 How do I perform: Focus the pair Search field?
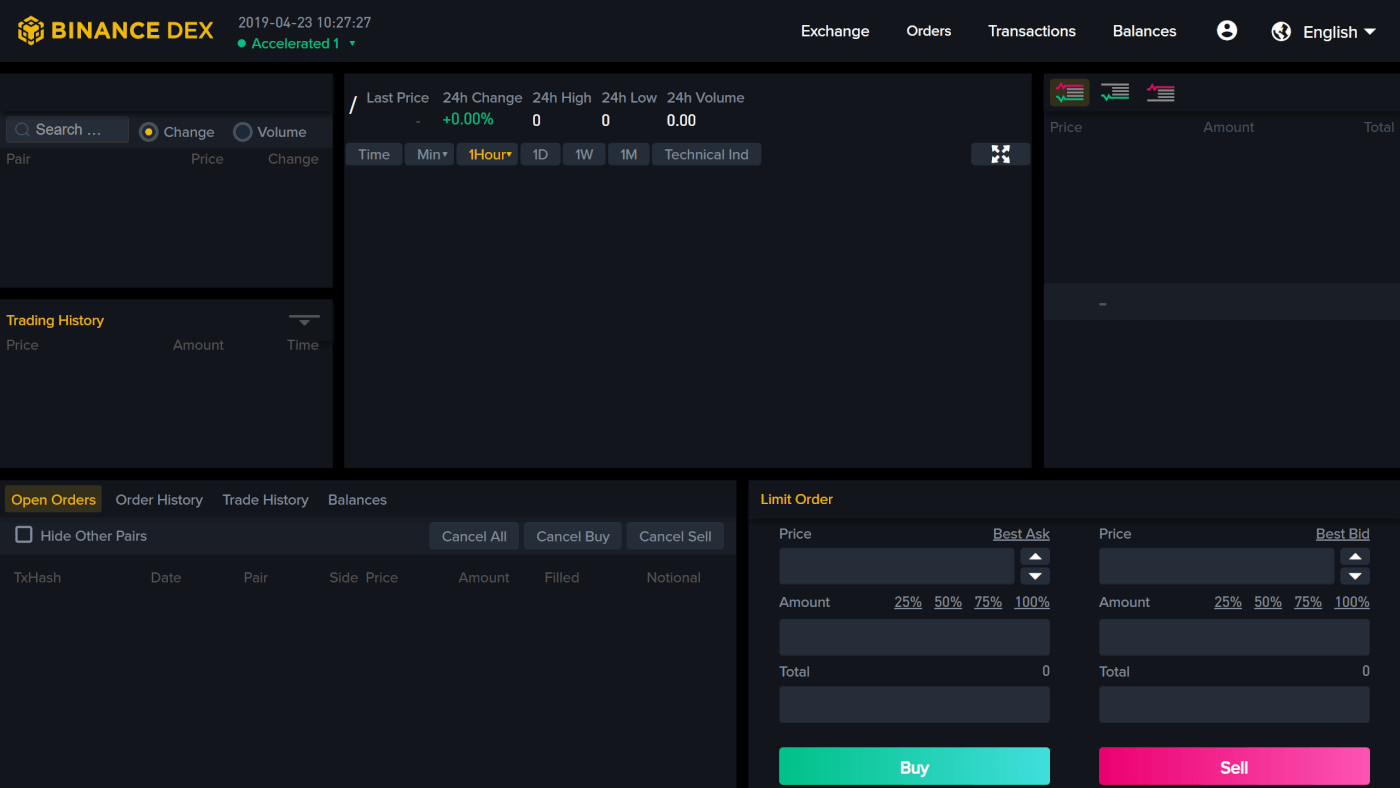click(x=68, y=130)
